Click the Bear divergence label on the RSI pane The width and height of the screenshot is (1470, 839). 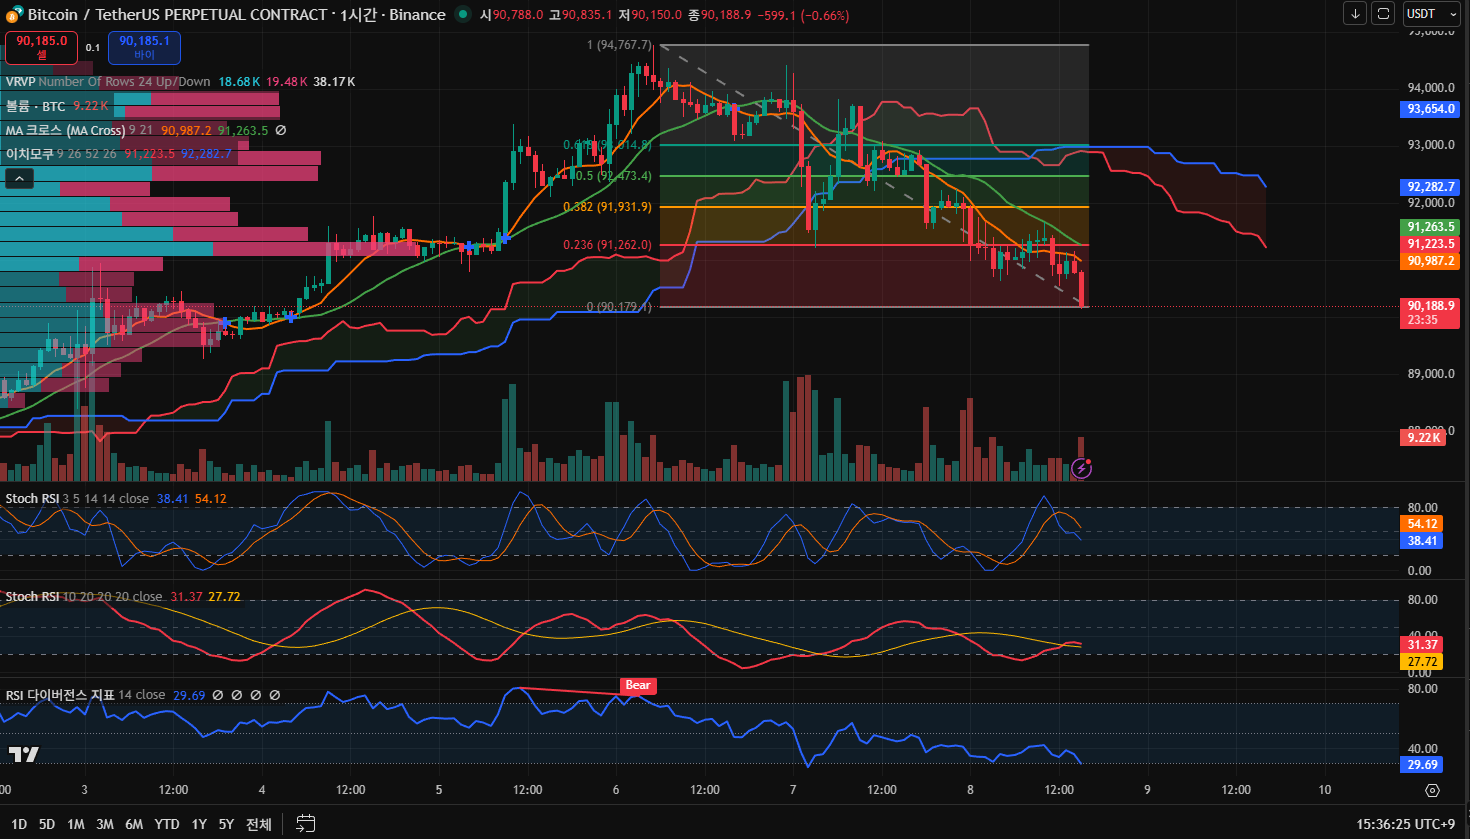(x=638, y=686)
